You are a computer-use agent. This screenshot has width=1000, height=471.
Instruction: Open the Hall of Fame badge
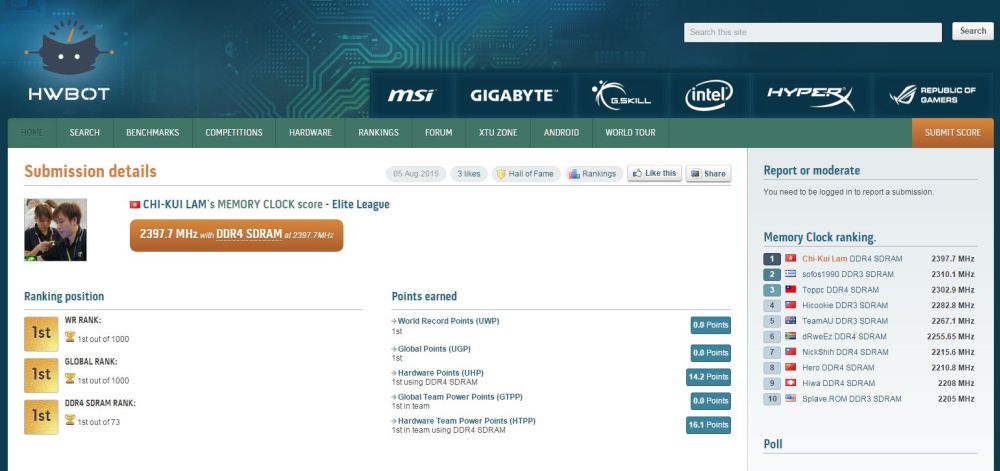tap(524, 174)
